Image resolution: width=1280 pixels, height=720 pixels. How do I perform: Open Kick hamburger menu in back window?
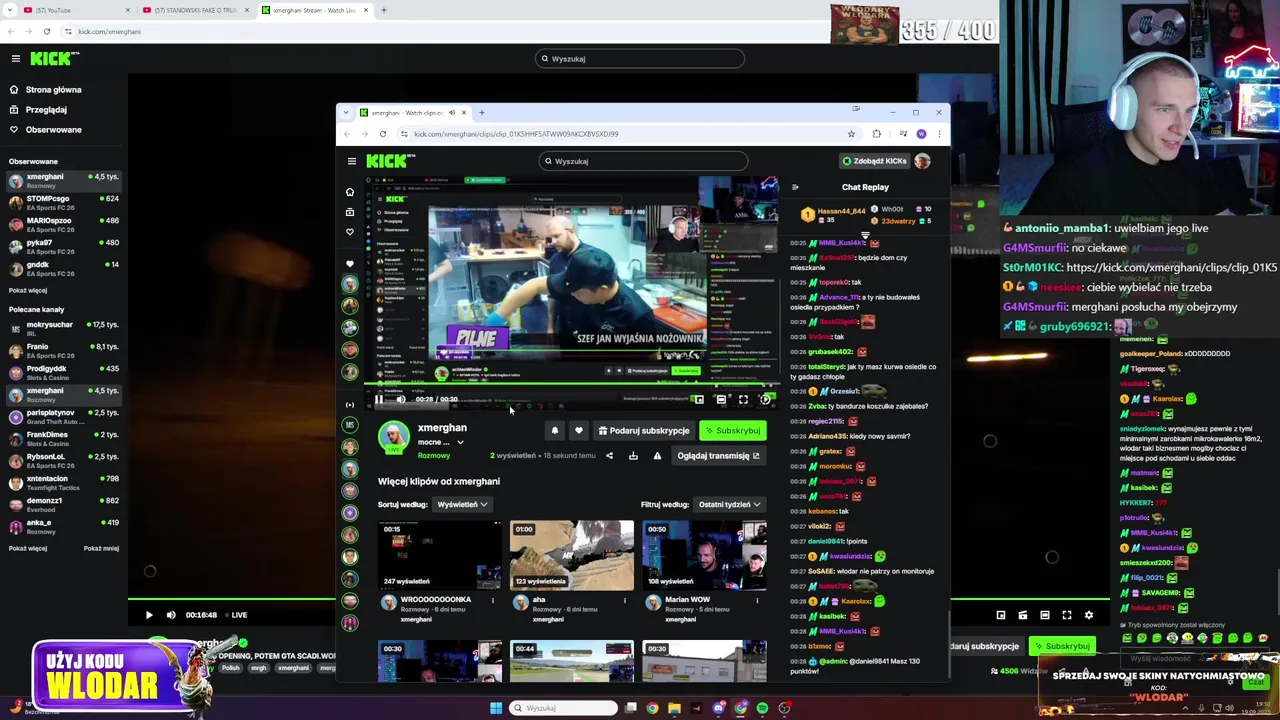(x=15, y=59)
